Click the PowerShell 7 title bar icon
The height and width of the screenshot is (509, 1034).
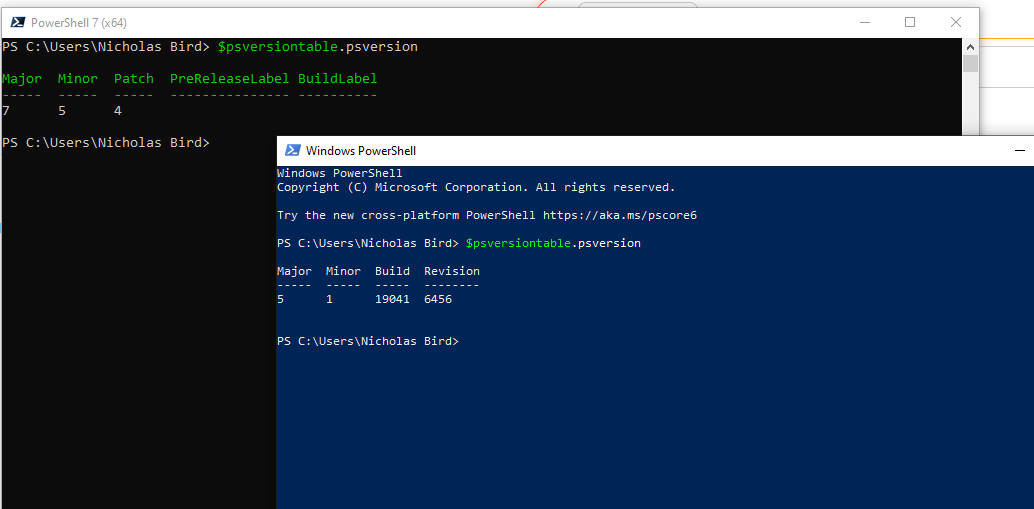tap(18, 22)
